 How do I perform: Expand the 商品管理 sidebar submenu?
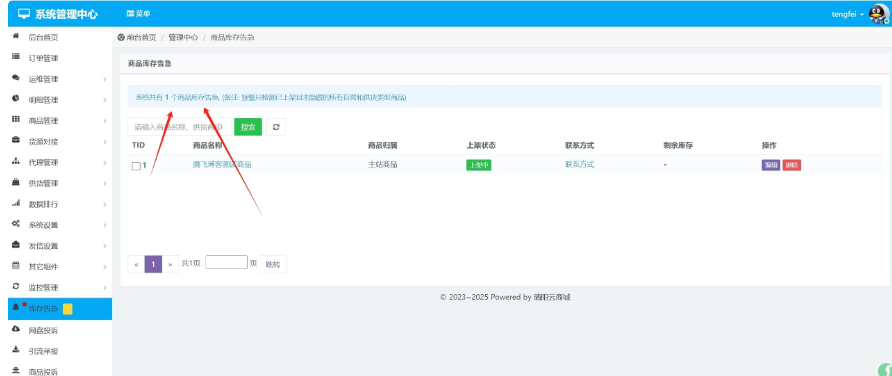(60, 121)
